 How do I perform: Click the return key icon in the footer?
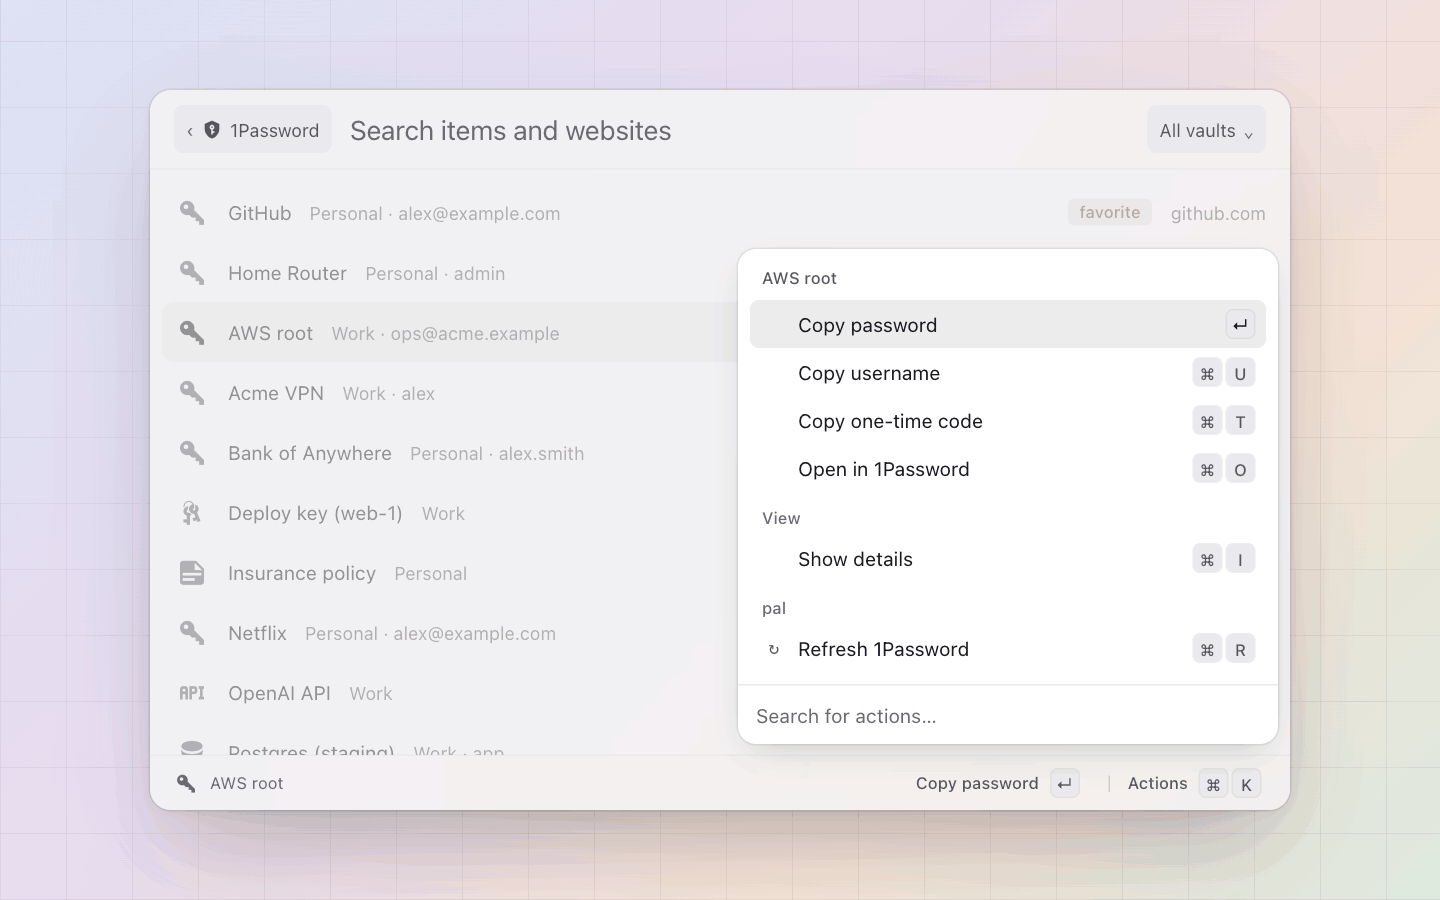pyautogui.click(x=1065, y=784)
